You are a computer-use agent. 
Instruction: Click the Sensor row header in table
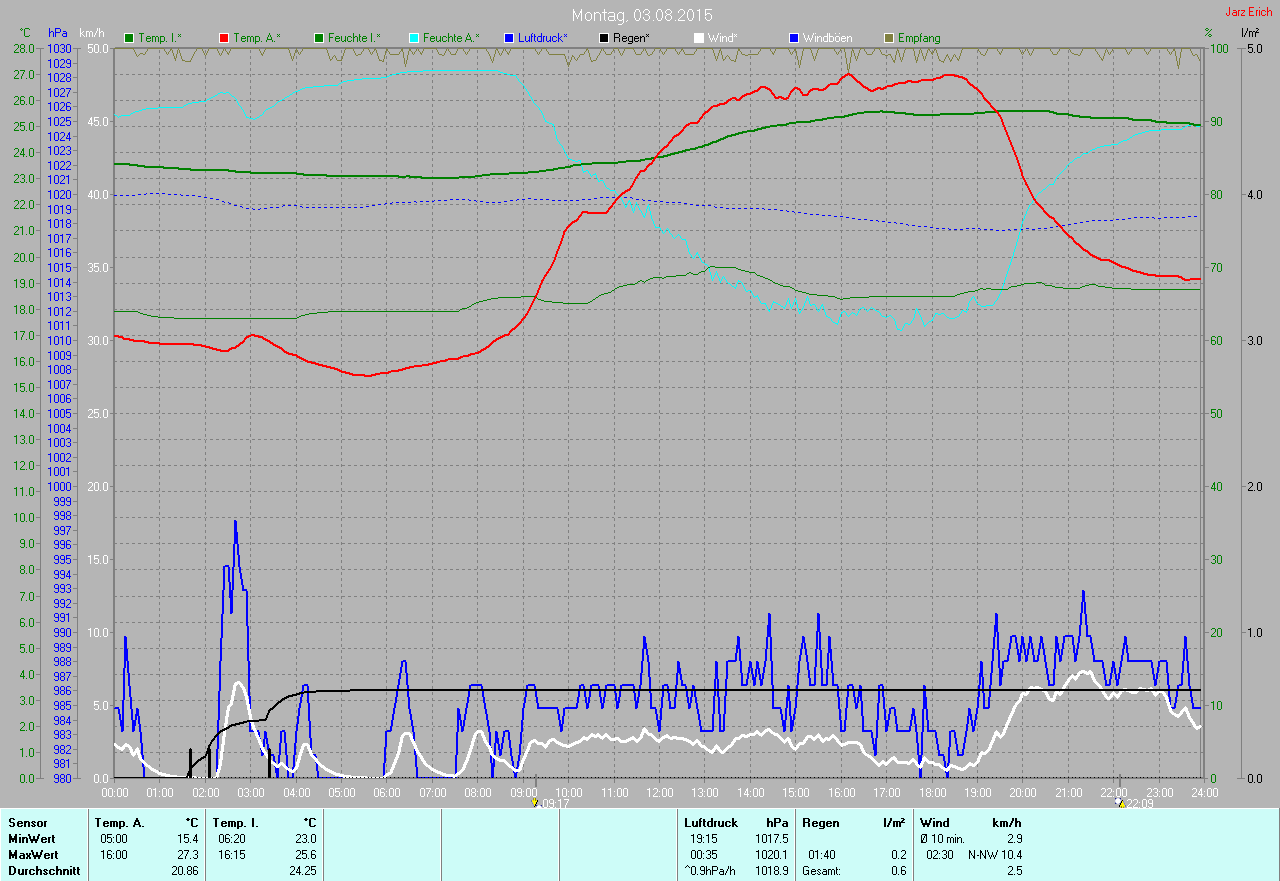click(x=27, y=823)
